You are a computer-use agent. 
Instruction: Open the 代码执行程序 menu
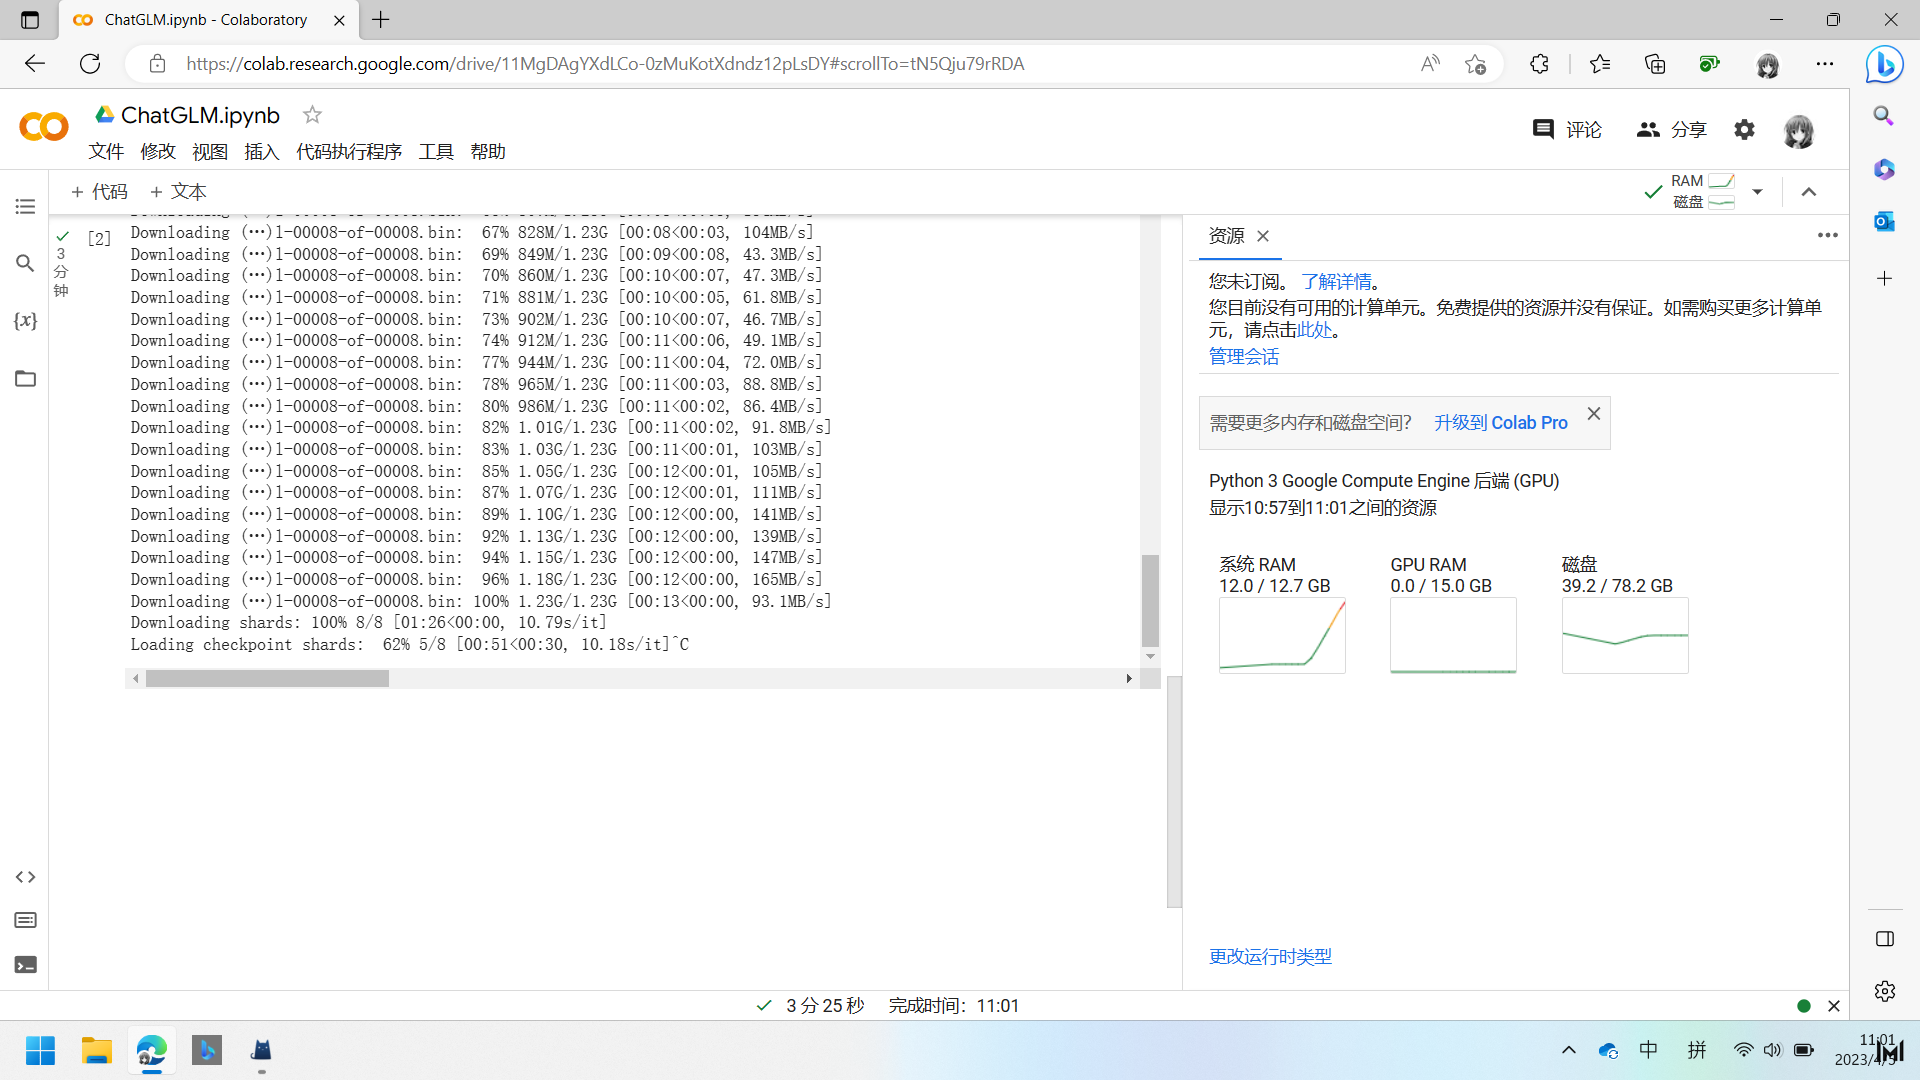coord(349,152)
